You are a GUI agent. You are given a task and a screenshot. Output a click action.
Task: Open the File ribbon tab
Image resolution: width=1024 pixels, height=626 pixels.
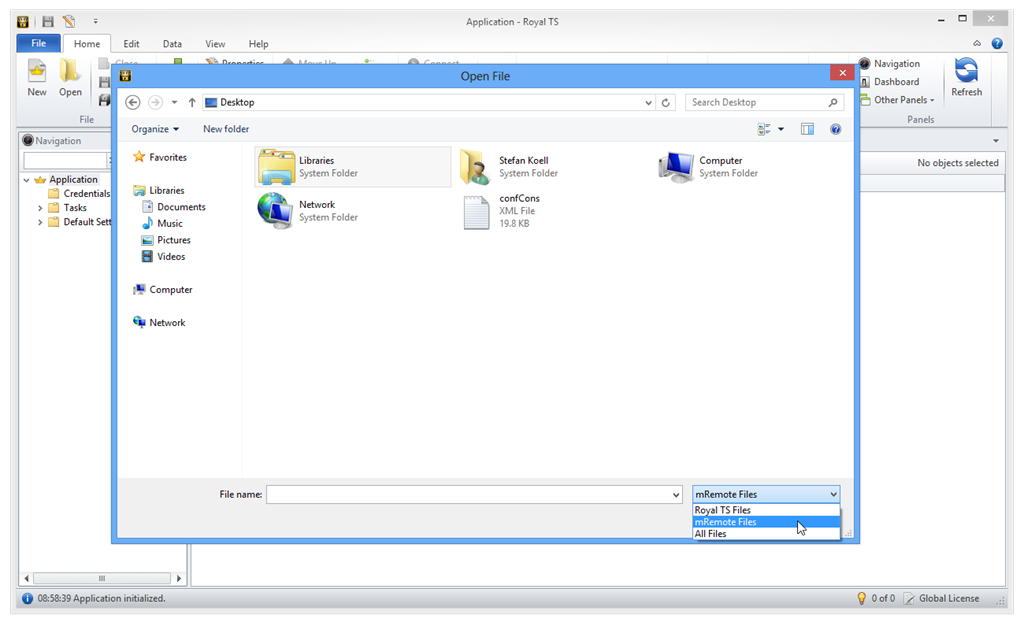click(39, 43)
